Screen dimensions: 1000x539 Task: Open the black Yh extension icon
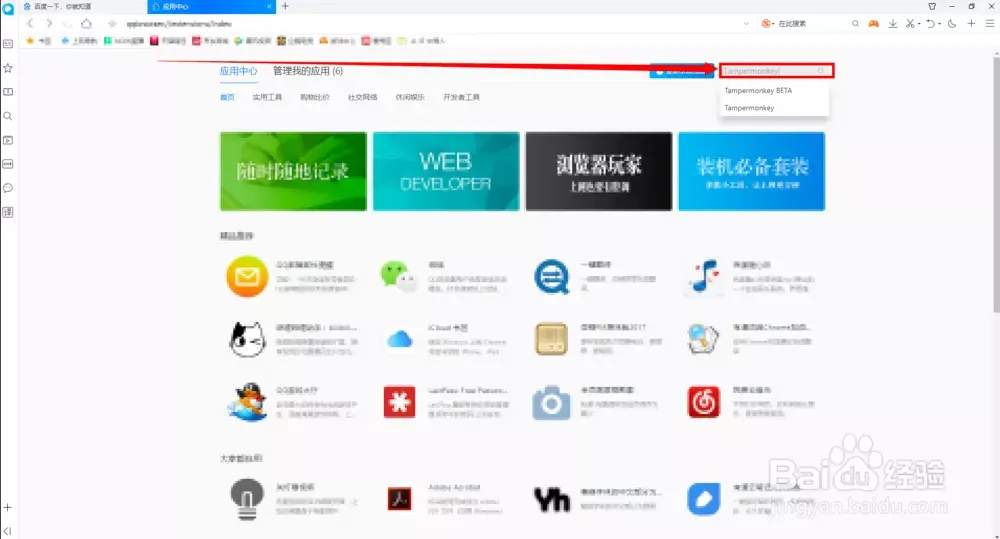point(551,499)
